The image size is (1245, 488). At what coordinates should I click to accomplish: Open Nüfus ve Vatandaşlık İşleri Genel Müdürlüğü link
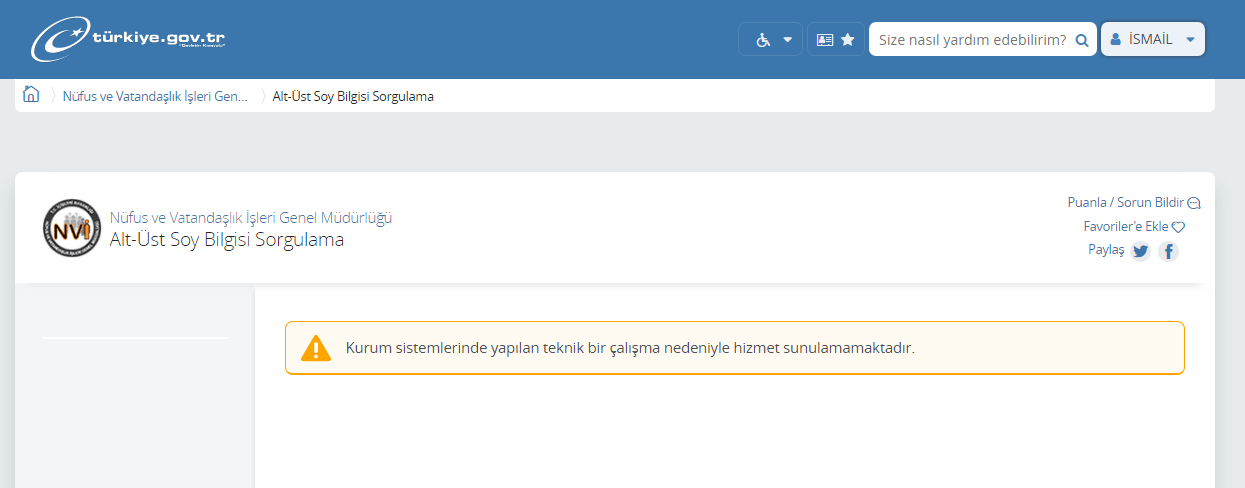tap(251, 217)
